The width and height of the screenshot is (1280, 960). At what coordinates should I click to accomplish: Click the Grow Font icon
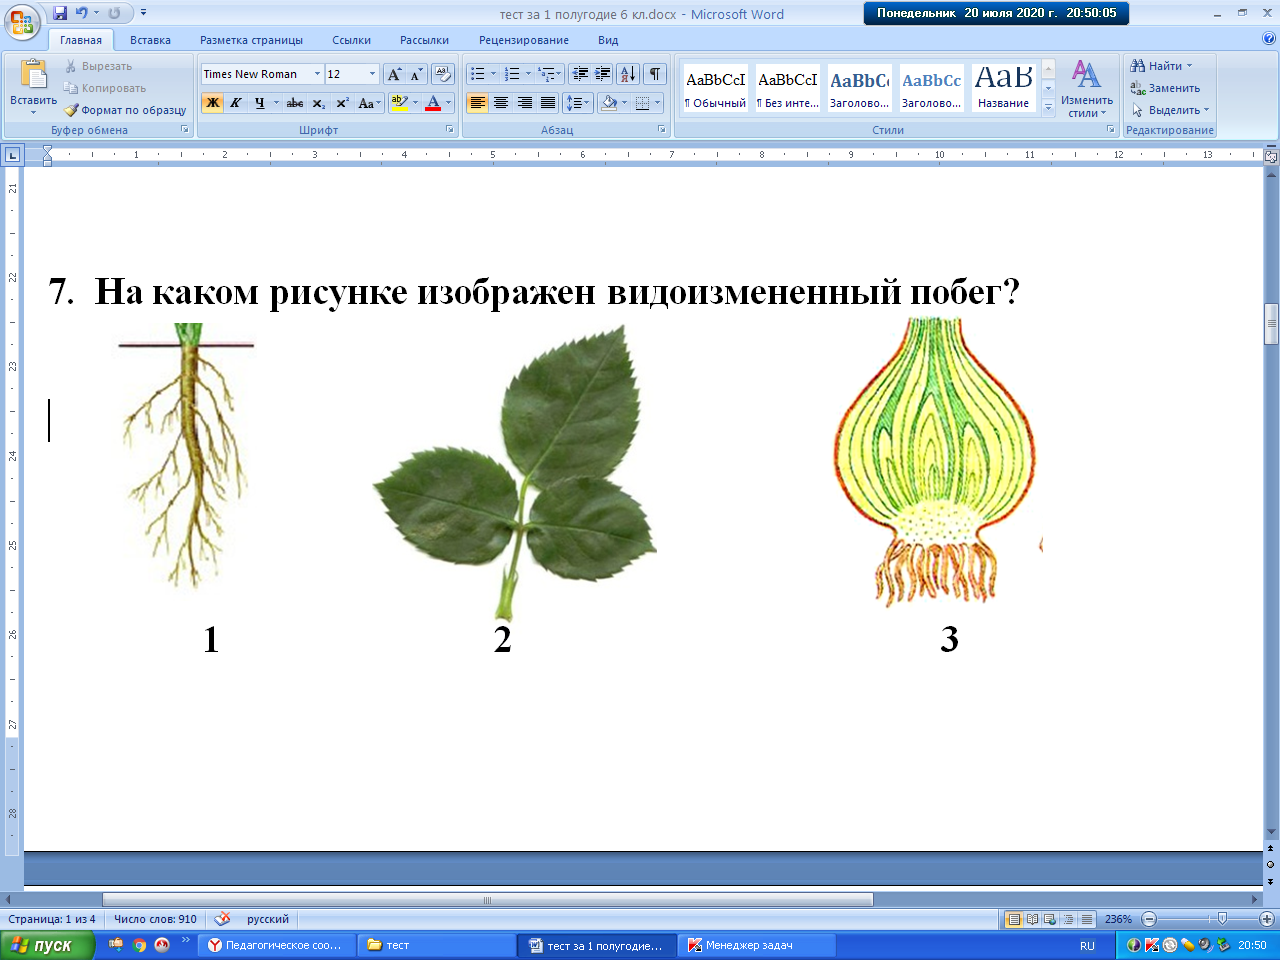pos(394,75)
